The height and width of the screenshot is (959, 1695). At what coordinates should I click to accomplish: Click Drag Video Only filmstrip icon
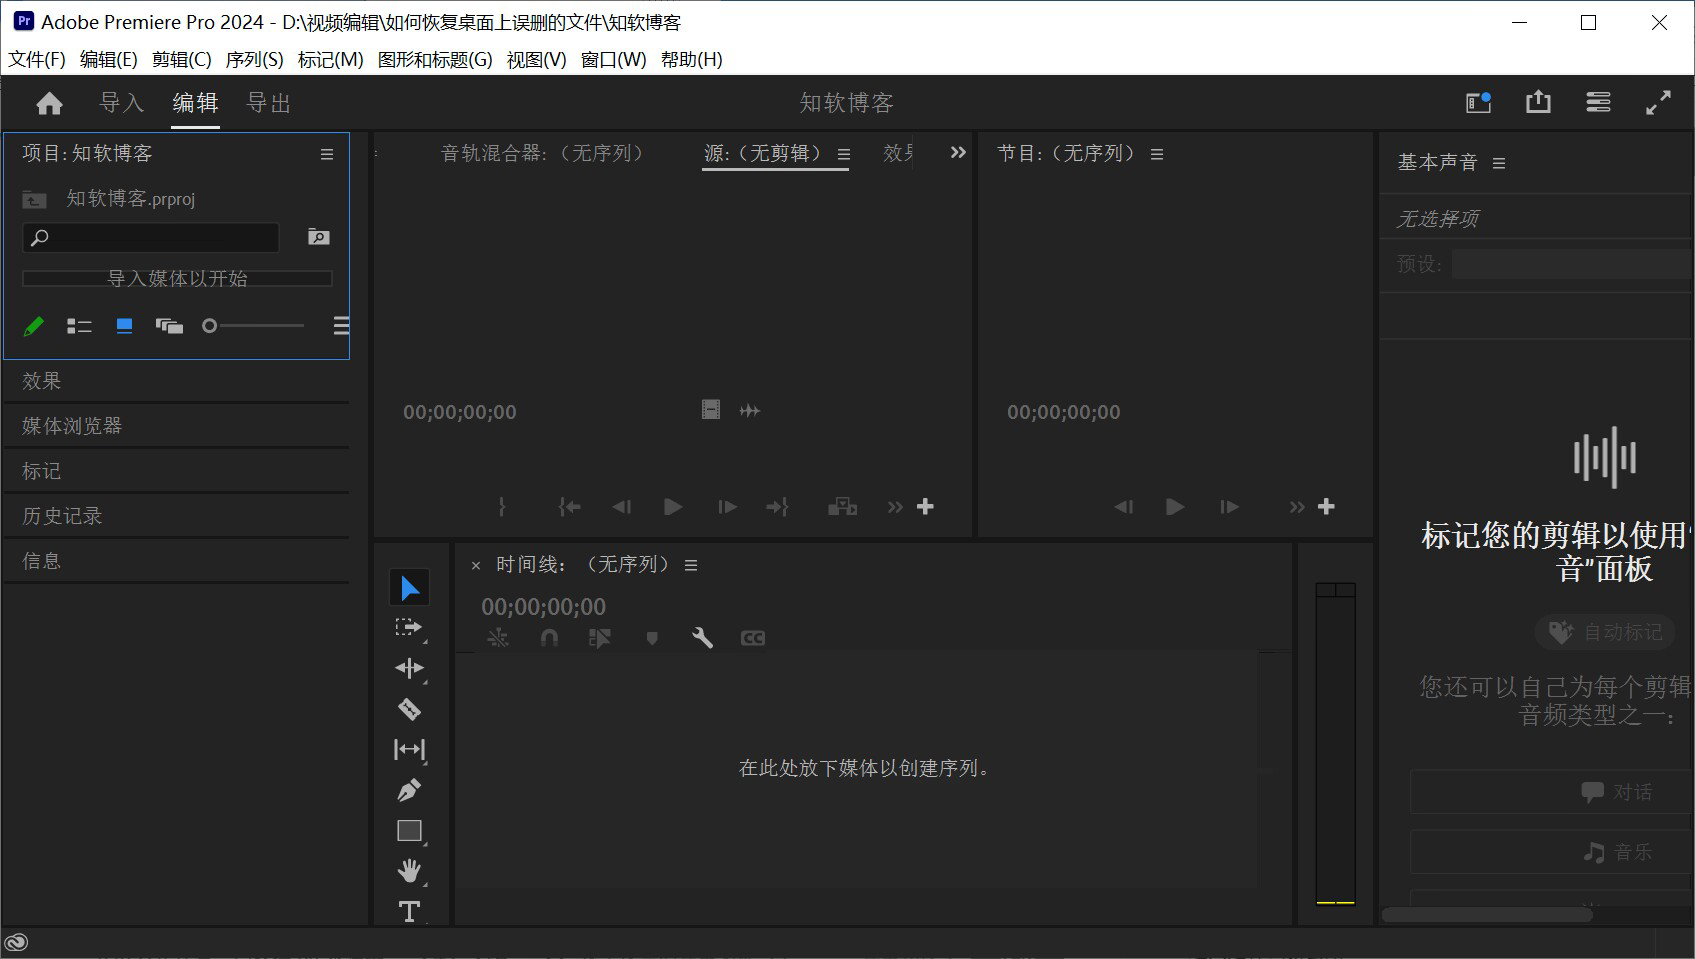point(711,410)
